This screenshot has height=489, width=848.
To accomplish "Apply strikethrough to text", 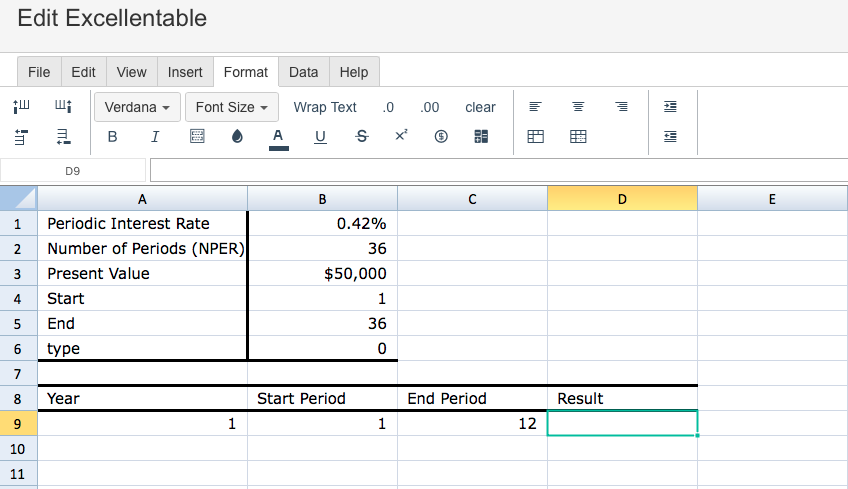I will (x=361, y=137).
